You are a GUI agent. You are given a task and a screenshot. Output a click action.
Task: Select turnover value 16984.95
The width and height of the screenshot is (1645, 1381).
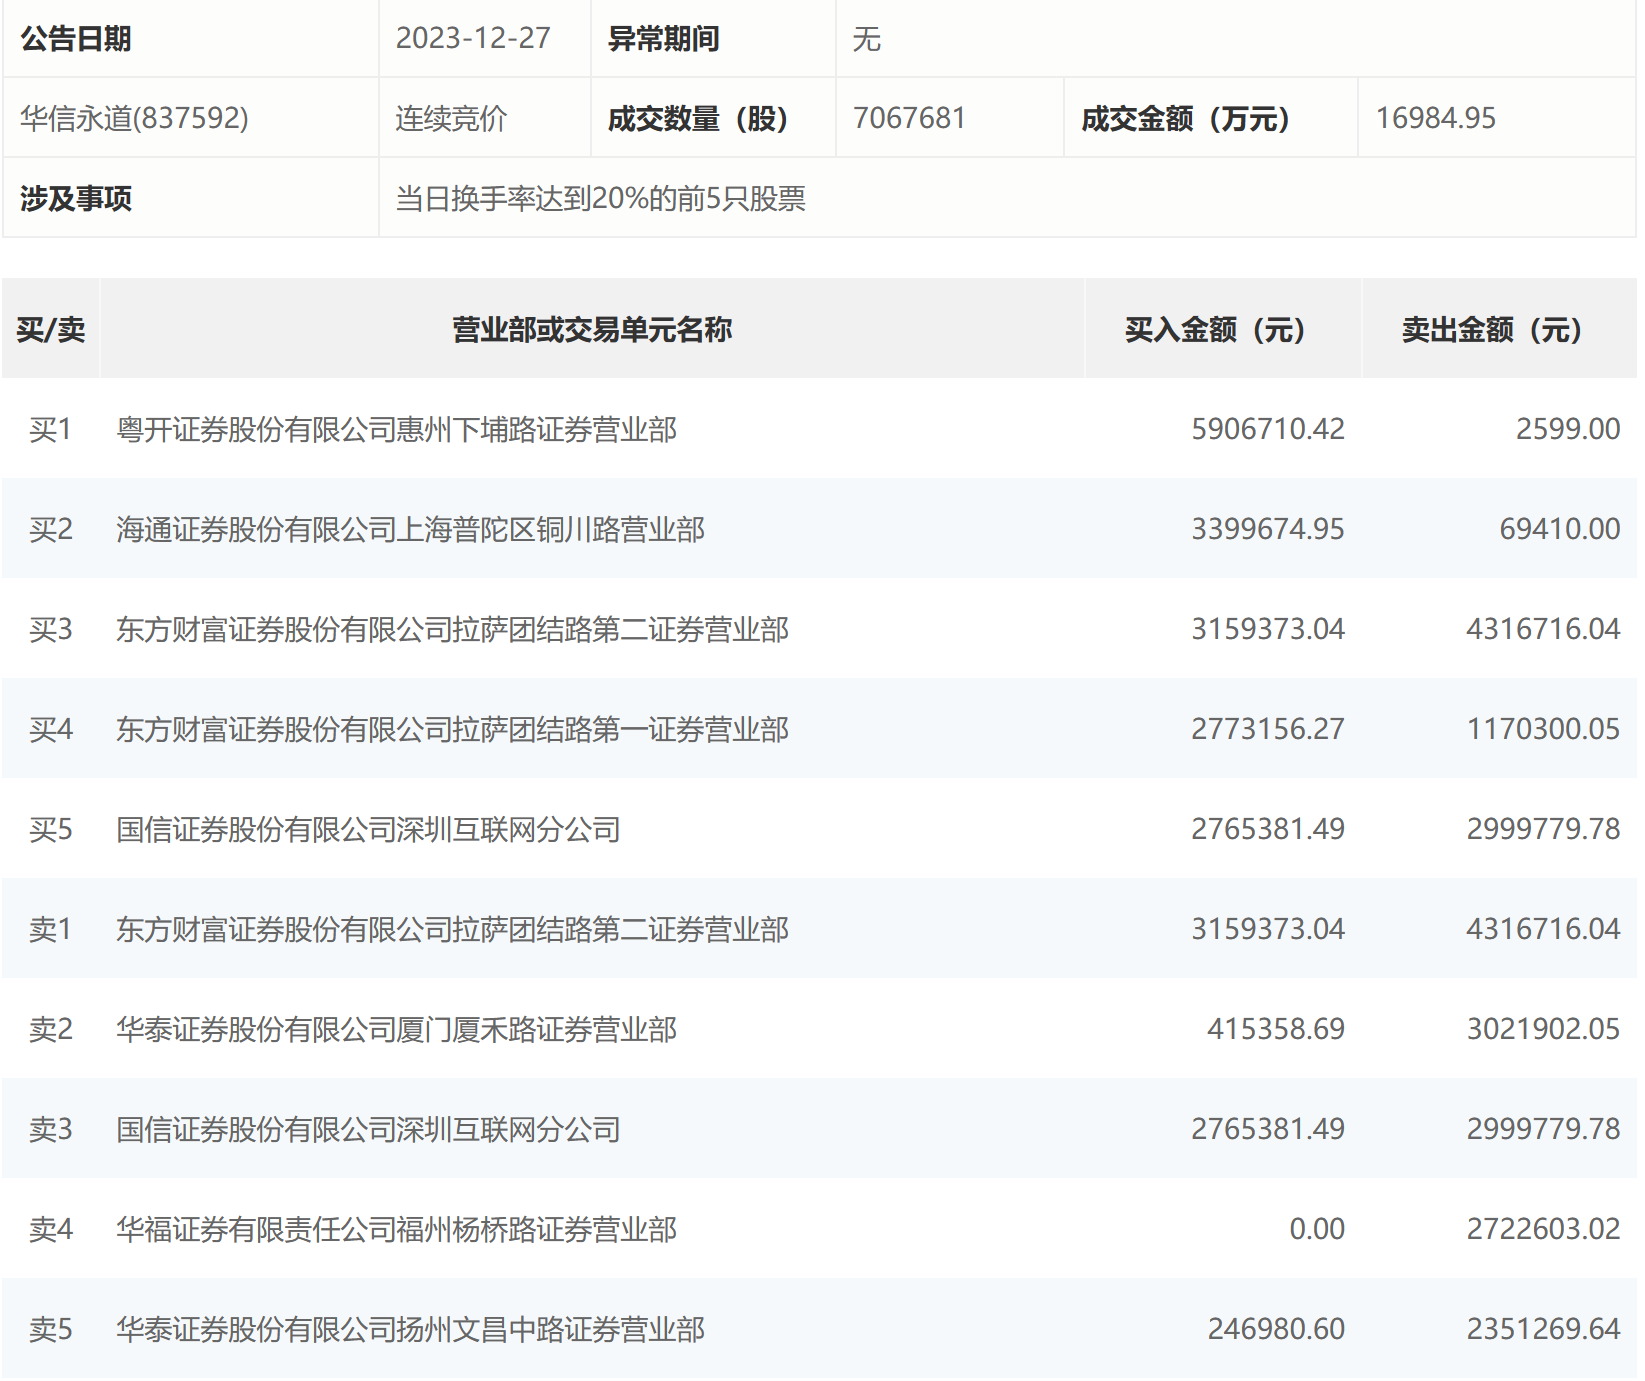1436,118
